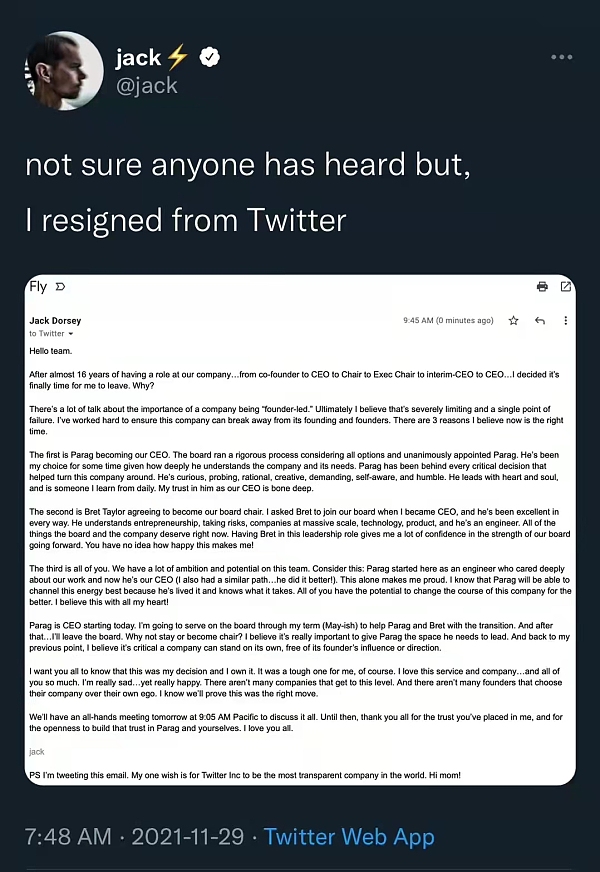
Task: Click the Twitter Web App link
Action: pyautogui.click(x=349, y=836)
